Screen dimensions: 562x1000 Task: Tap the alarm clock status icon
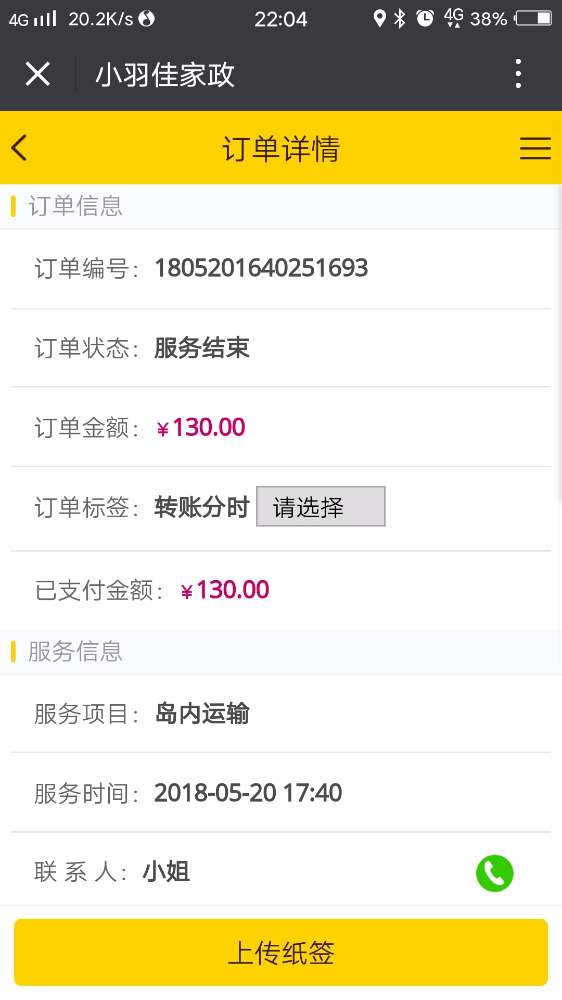click(425, 18)
